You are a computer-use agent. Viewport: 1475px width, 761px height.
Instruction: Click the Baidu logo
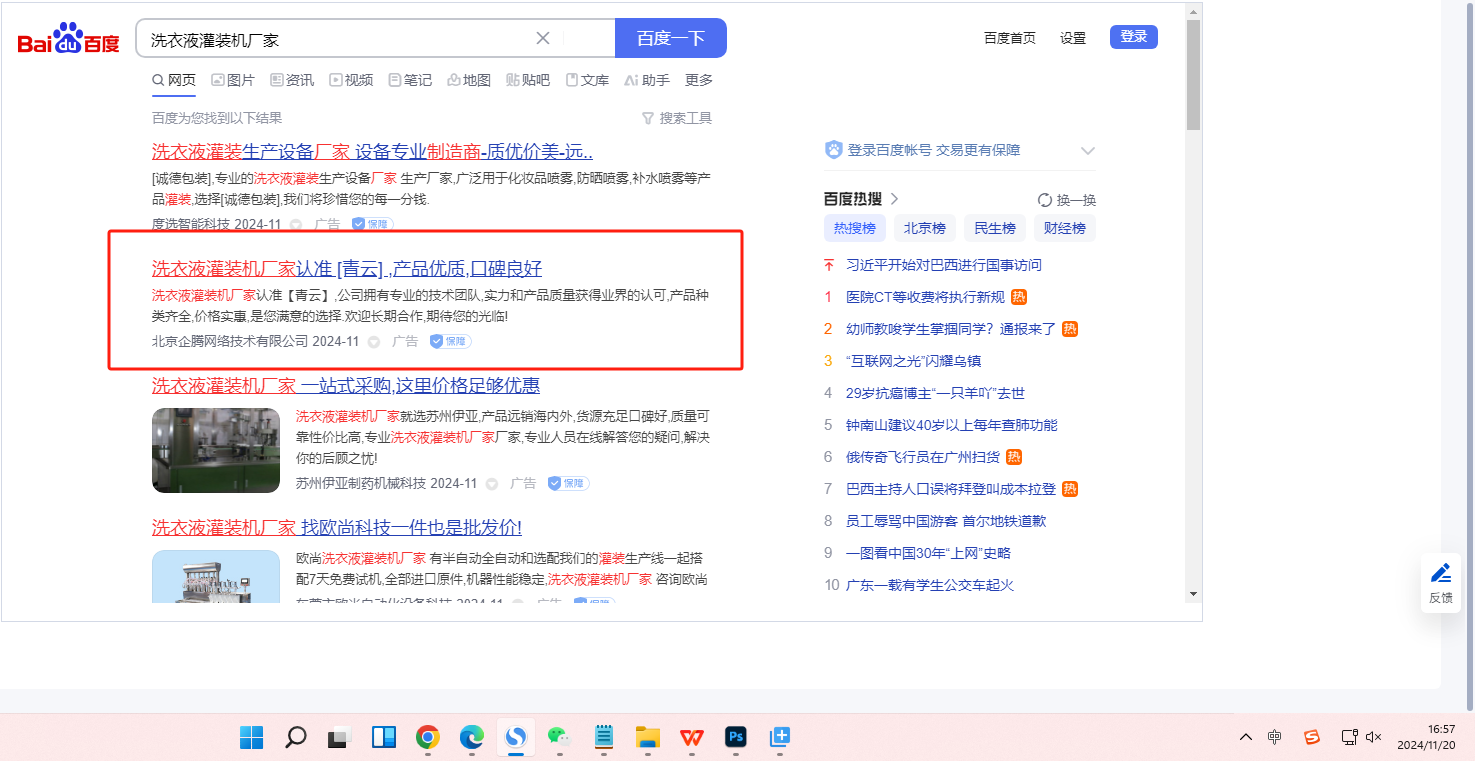pyautogui.click(x=68, y=40)
